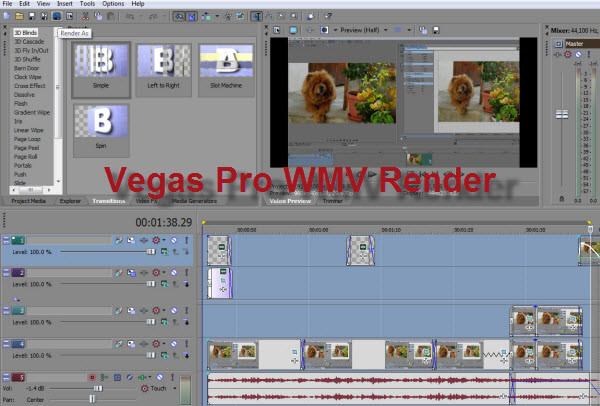Screen dimensions: 600x406
Task: Select the Page Peel transition
Action: [26, 148]
